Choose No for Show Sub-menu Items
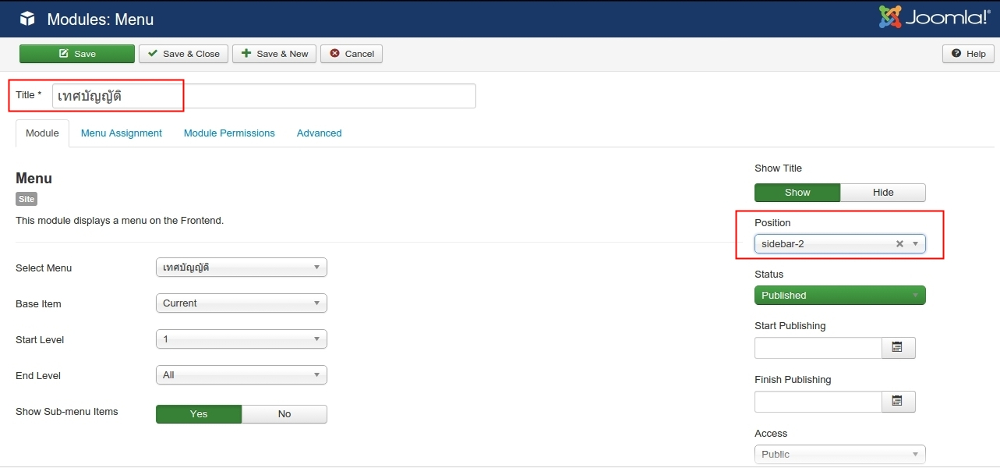The image size is (1000, 468). (x=284, y=414)
